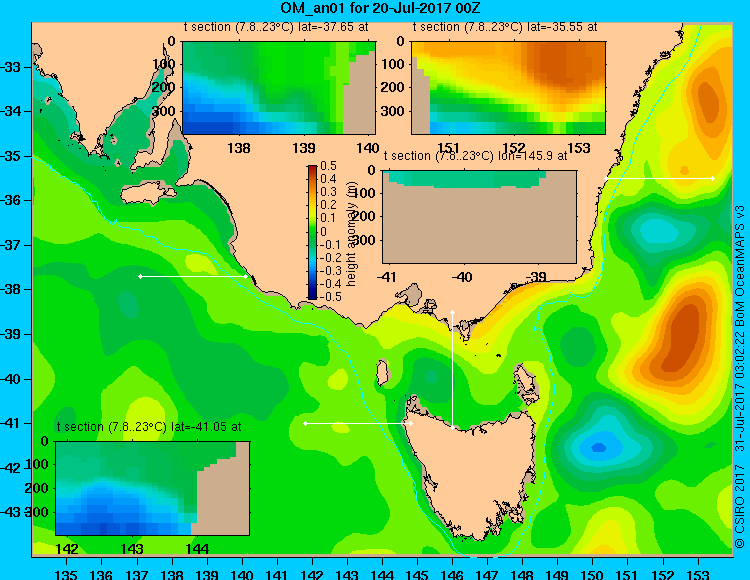Click the west endpoint diamond of the Tasmania transect

pyautogui.click(x=305, y=424)
